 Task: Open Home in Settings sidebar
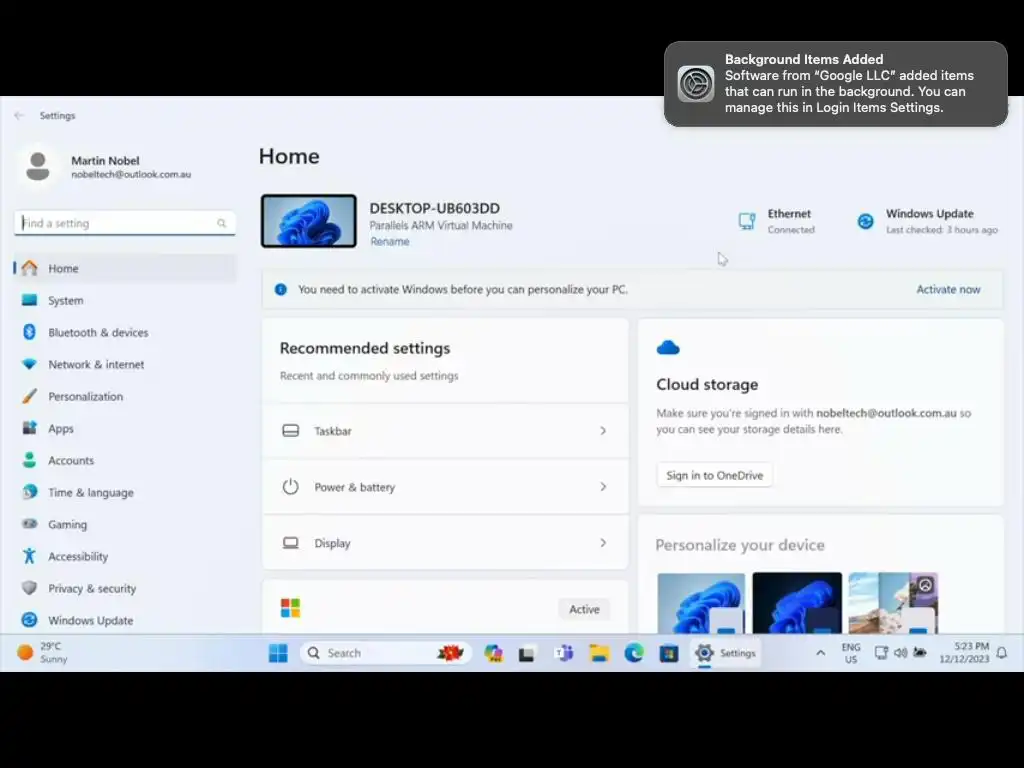(125, 268)
